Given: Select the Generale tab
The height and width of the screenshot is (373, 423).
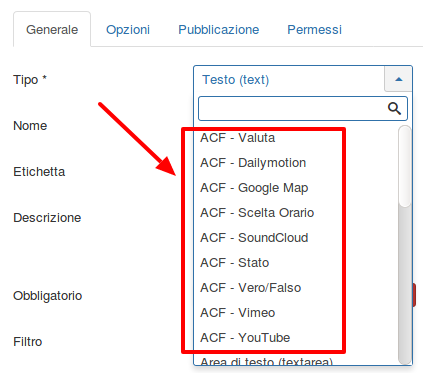Looking at the screenshot, I should pyautogui.click(x=52, y=30).
